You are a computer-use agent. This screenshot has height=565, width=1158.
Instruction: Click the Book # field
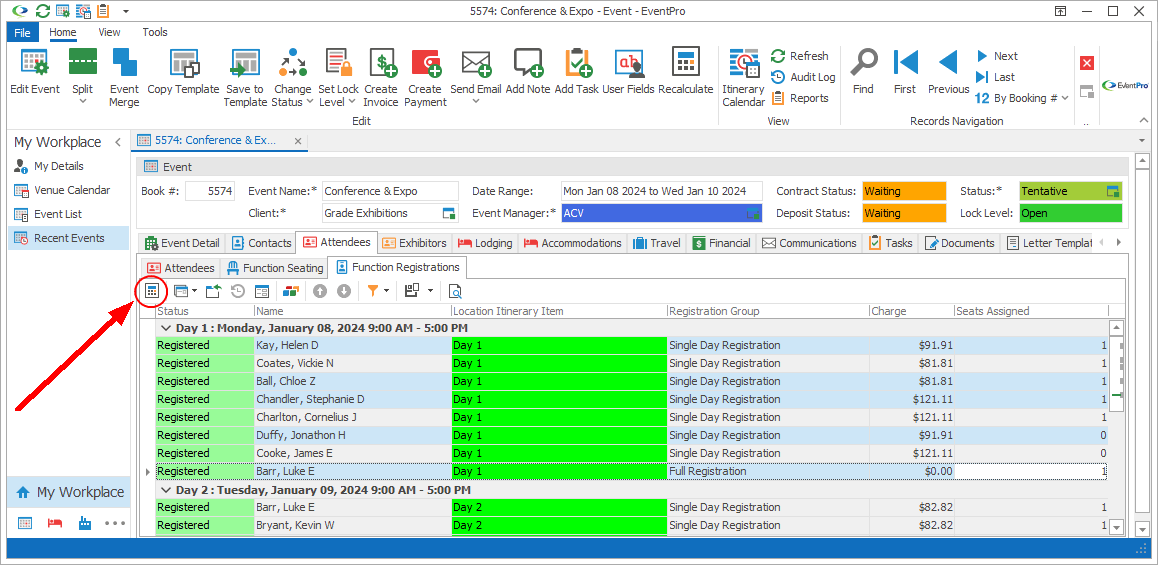(210, 191)
